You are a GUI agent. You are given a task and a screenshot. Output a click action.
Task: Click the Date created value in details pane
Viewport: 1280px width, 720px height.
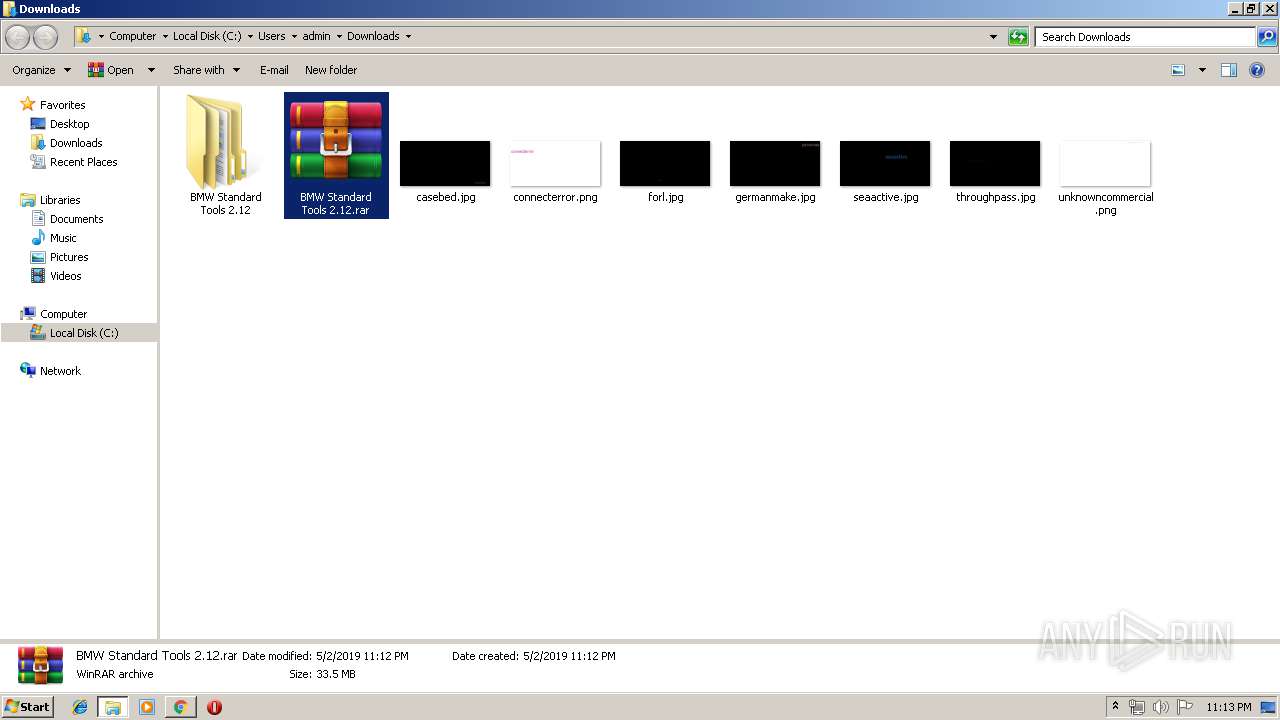point(569,656)
